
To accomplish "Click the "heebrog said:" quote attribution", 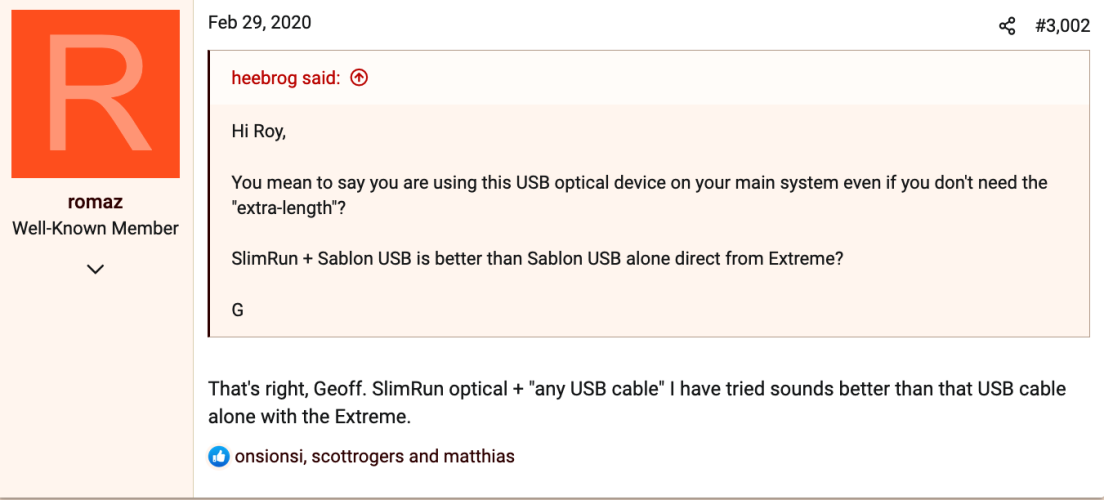I will click(286, 78).
